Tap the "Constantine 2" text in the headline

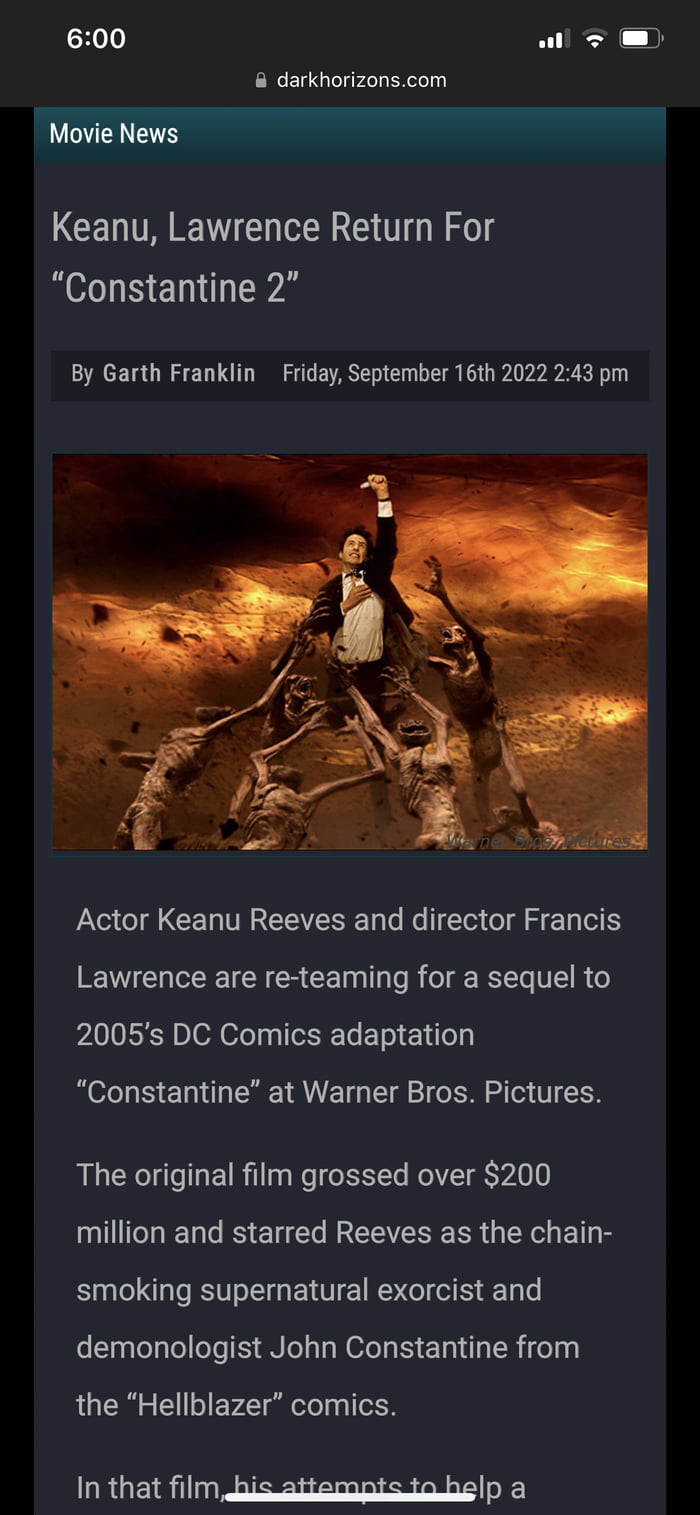pyautogui.click(x=175, y=288)
